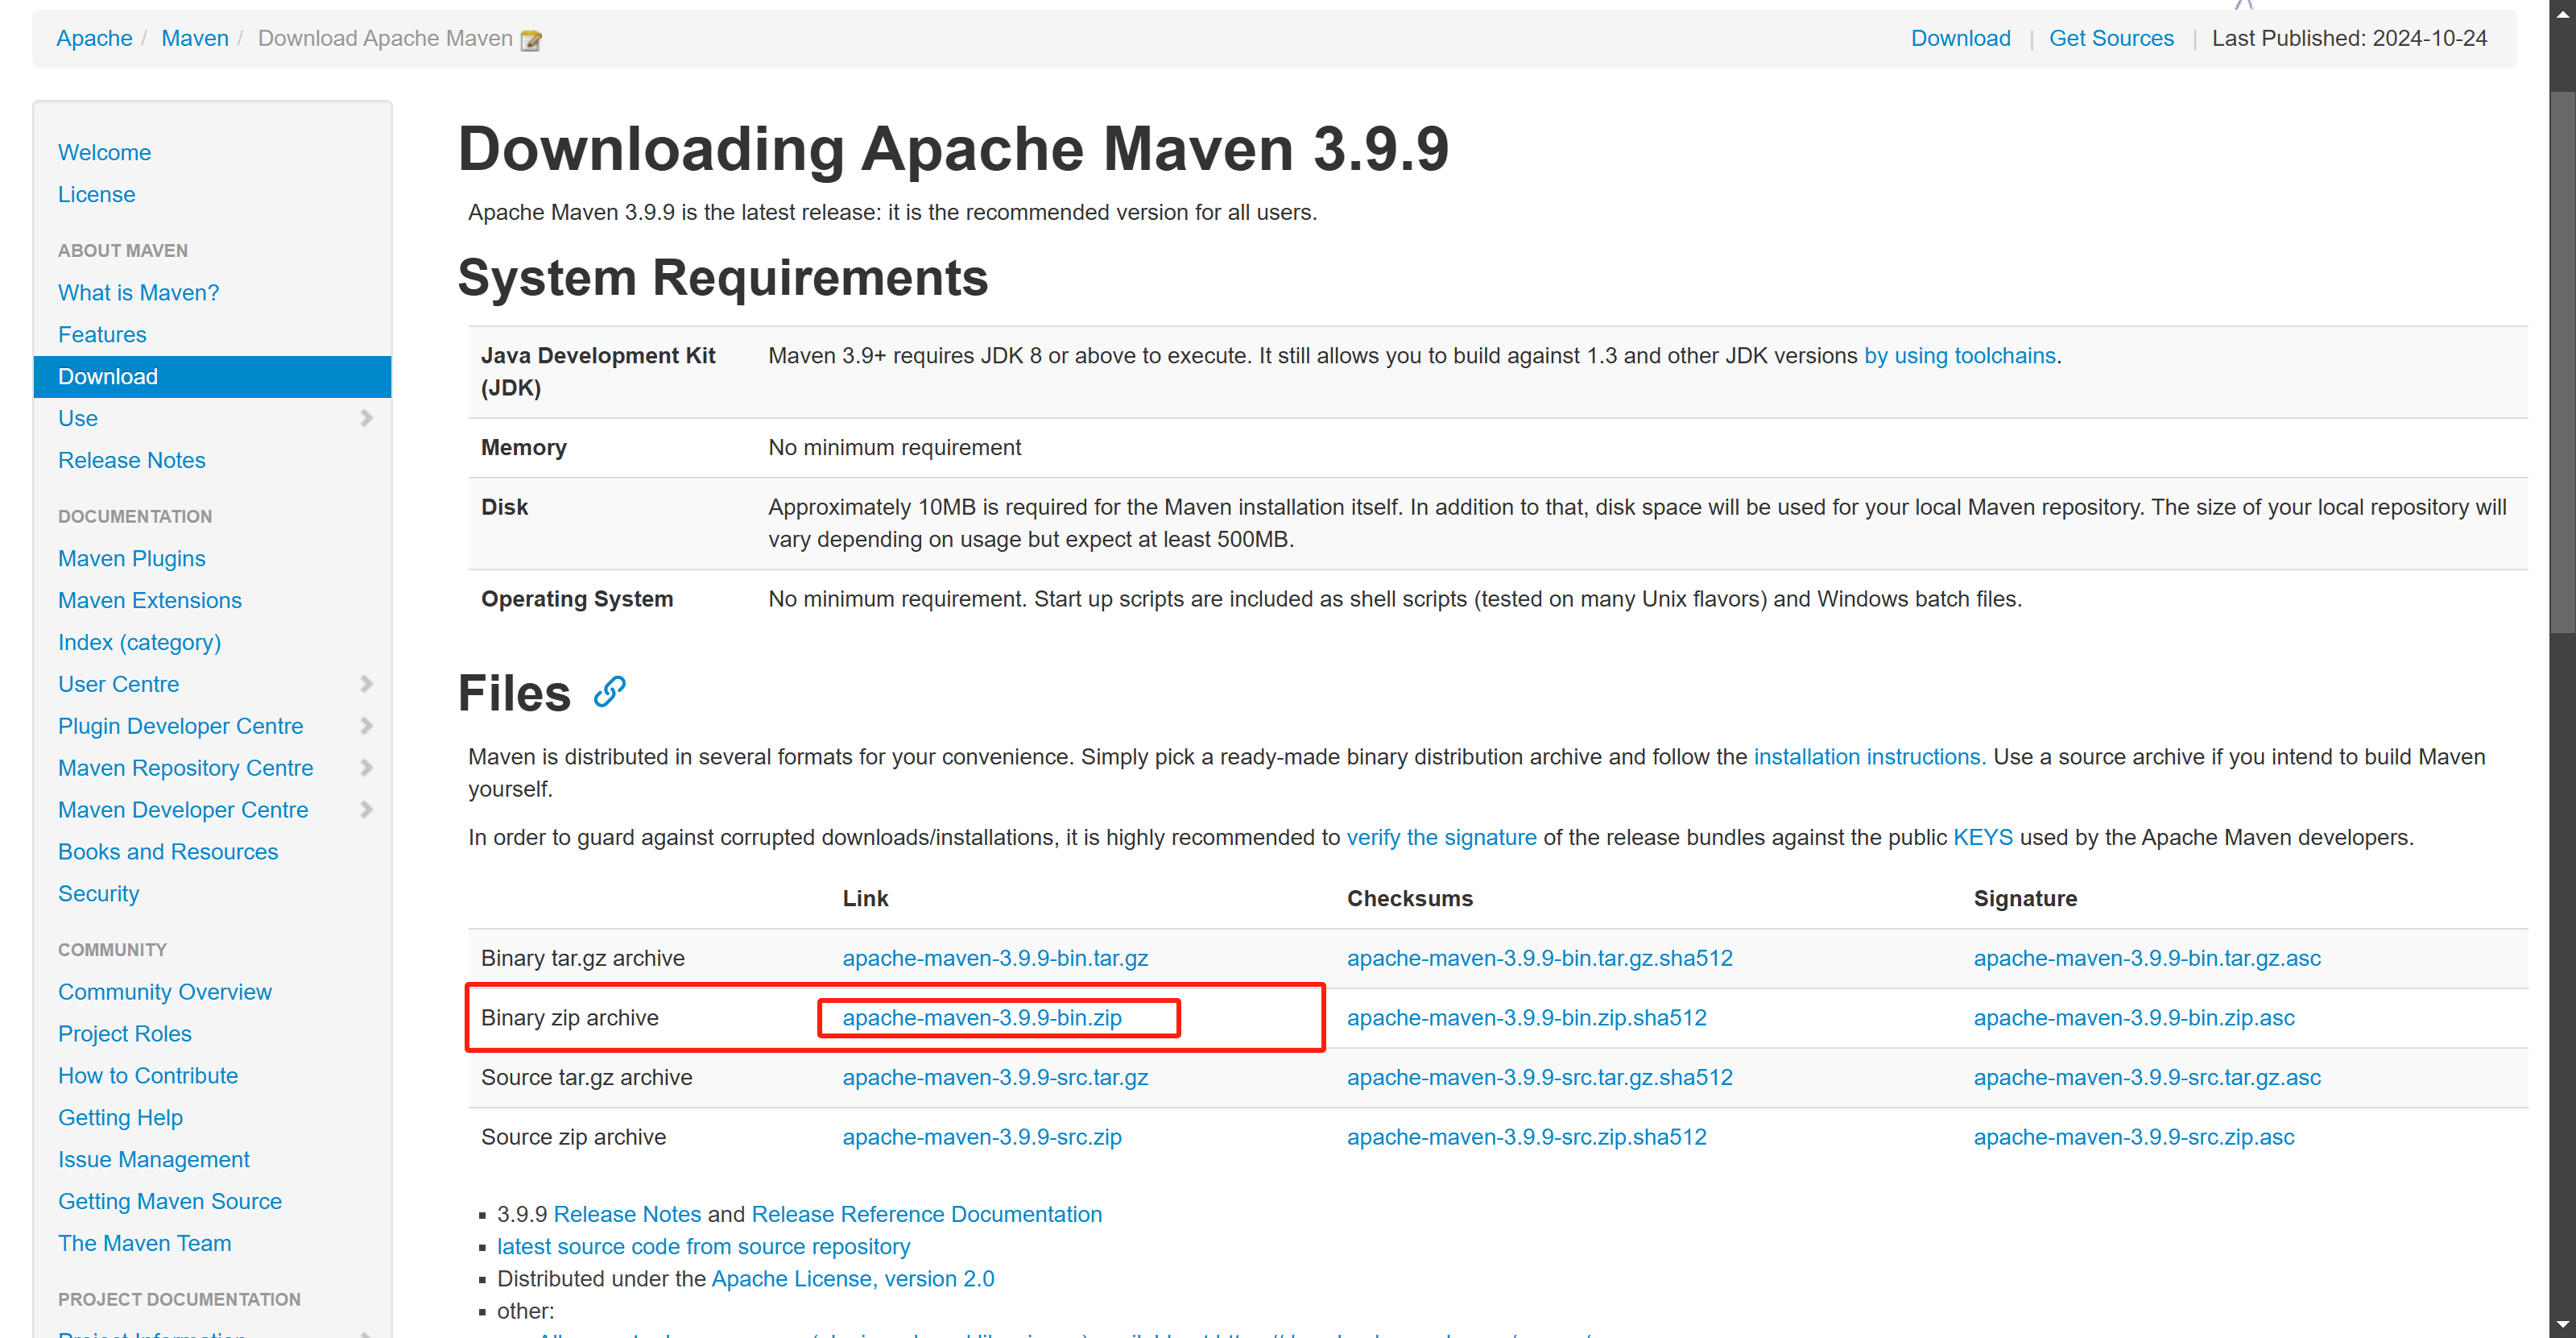Expand the Plugin Developer Centre chevron
The height and width of the screenshot is (1338, 2576).
click(x=366, y=726)
